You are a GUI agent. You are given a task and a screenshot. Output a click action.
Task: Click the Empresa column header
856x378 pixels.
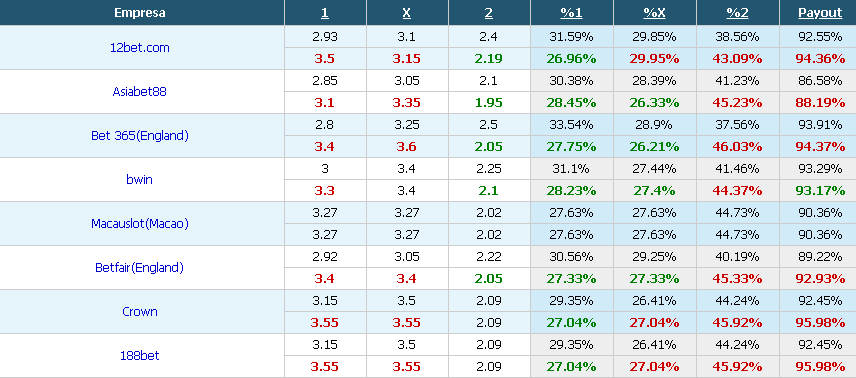click(140, 13)
